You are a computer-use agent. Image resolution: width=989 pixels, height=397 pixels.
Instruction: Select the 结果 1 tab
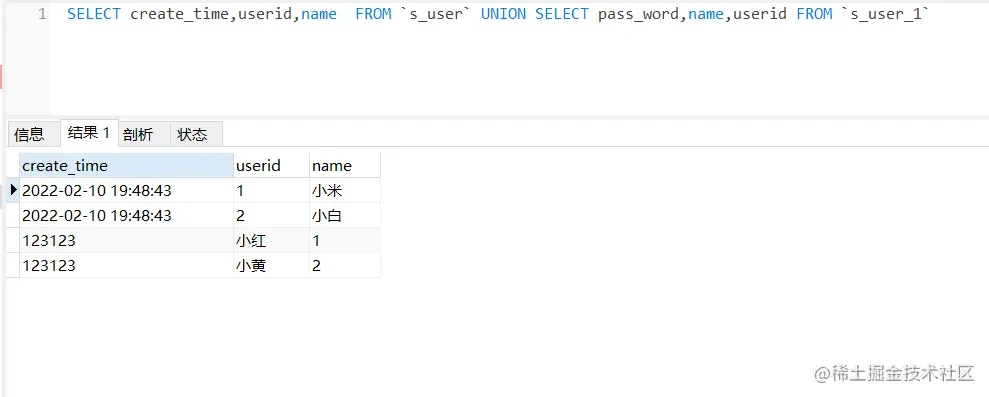coord(89,133)
